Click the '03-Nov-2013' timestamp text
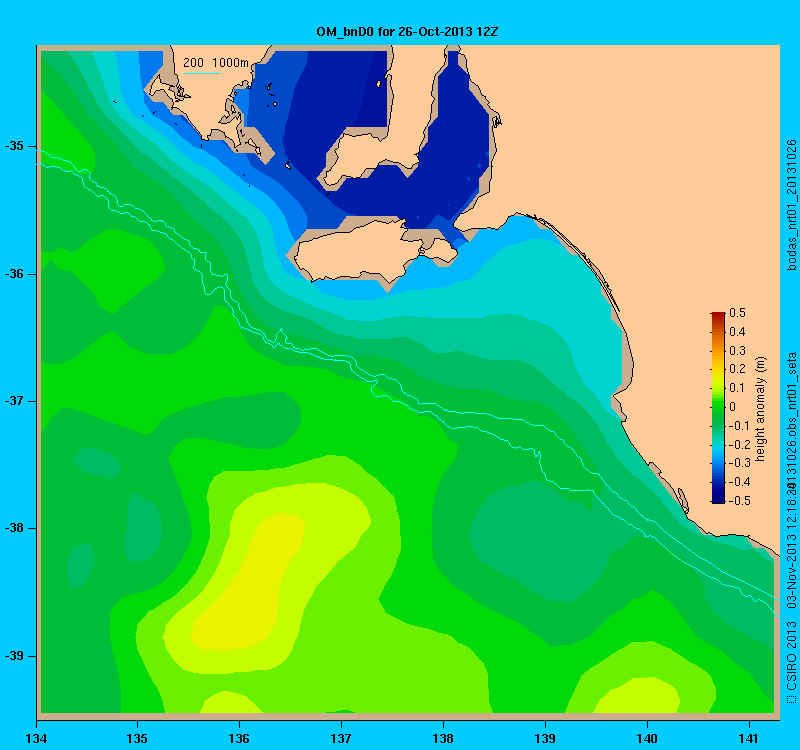This screenshot has height=750, width=800. 791,574
